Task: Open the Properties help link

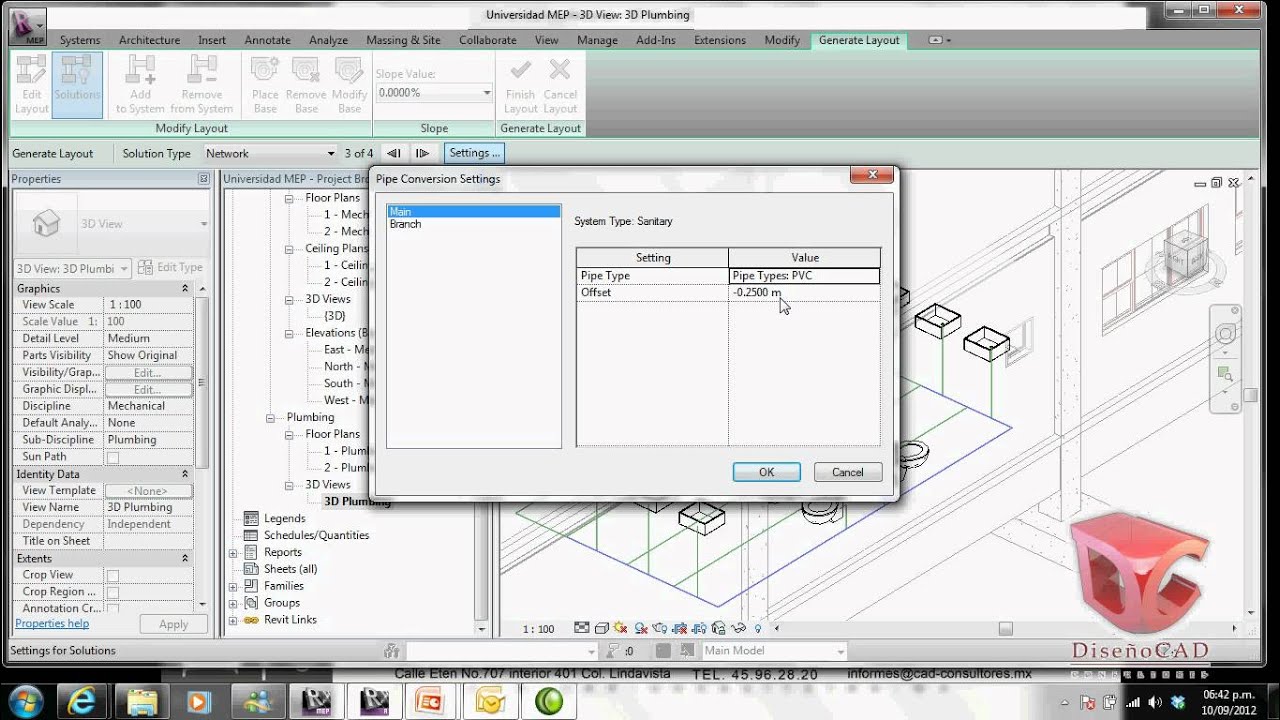Action: tap(52, 623)
